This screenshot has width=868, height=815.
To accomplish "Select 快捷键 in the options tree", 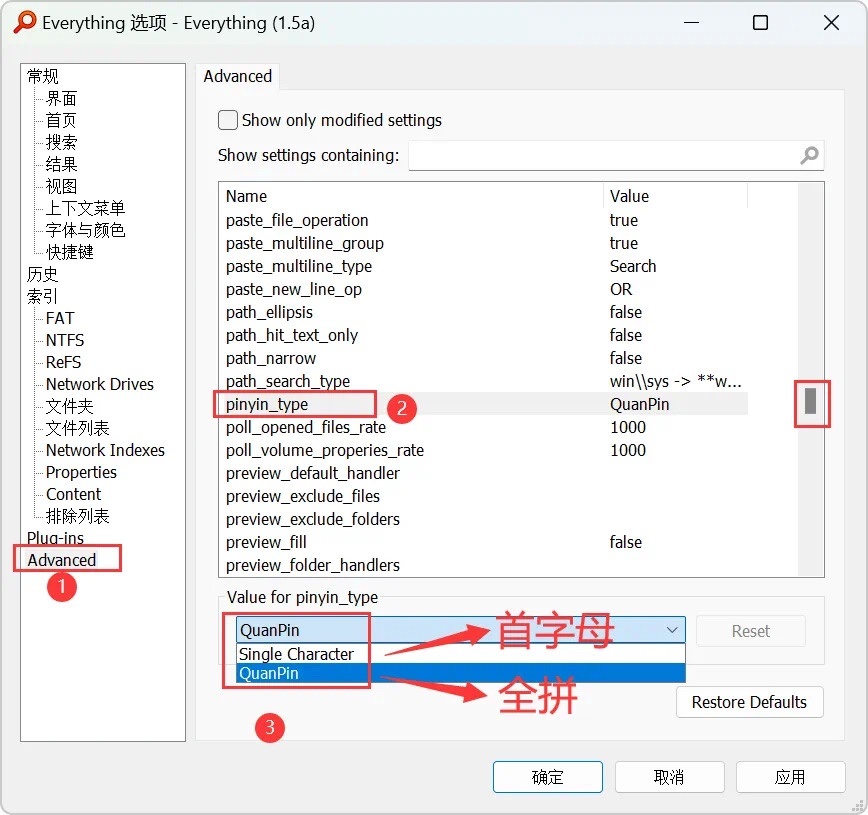I will [x=69, y=252].
